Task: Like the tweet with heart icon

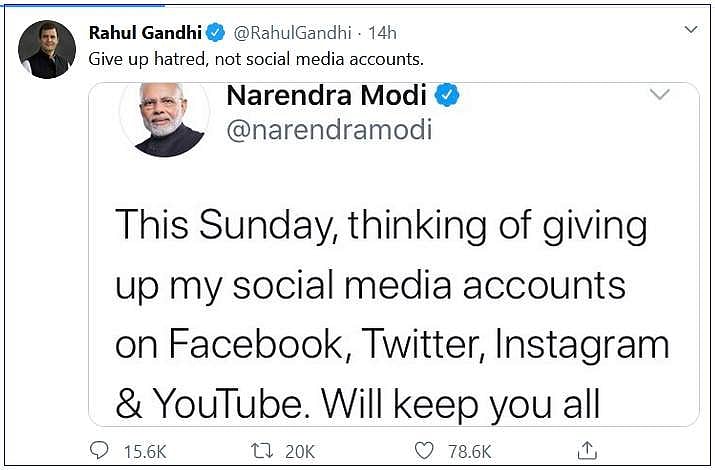Action: [424, 450]
